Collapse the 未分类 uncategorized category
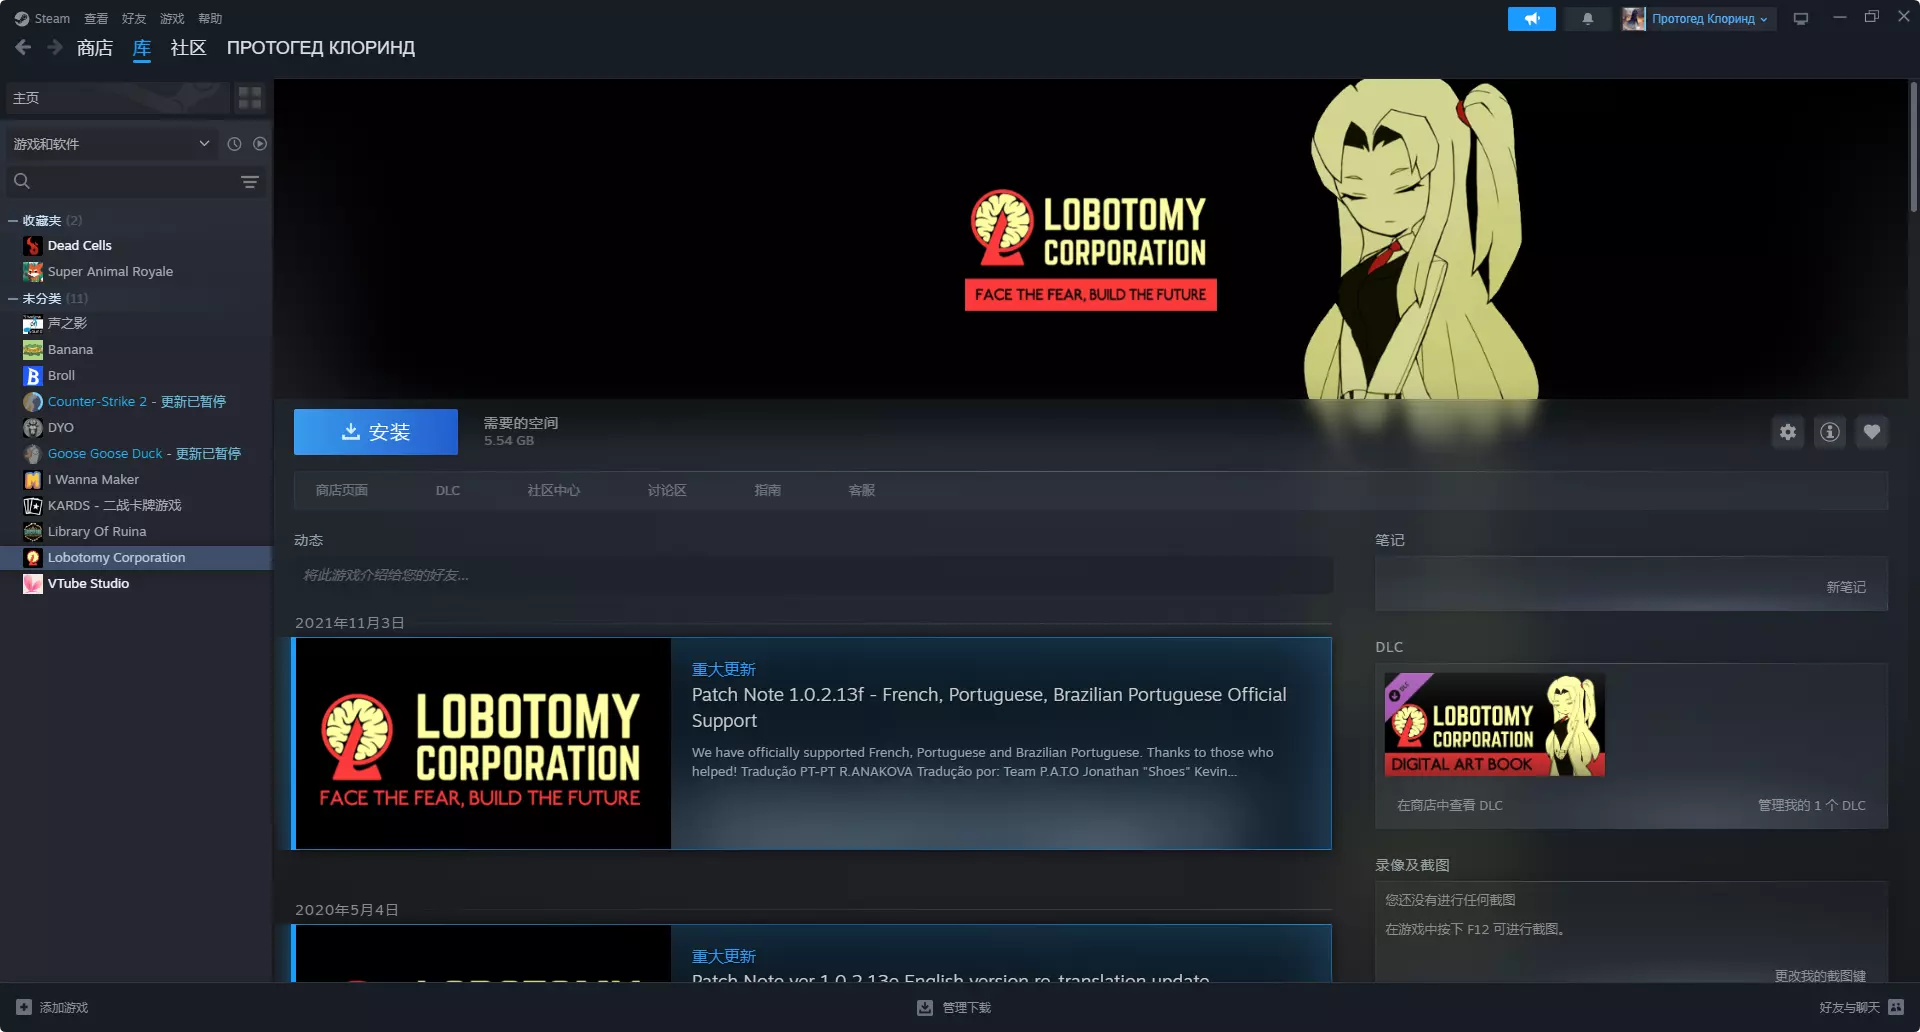This screenshot has width=1920, height=1032. point(13,299)
